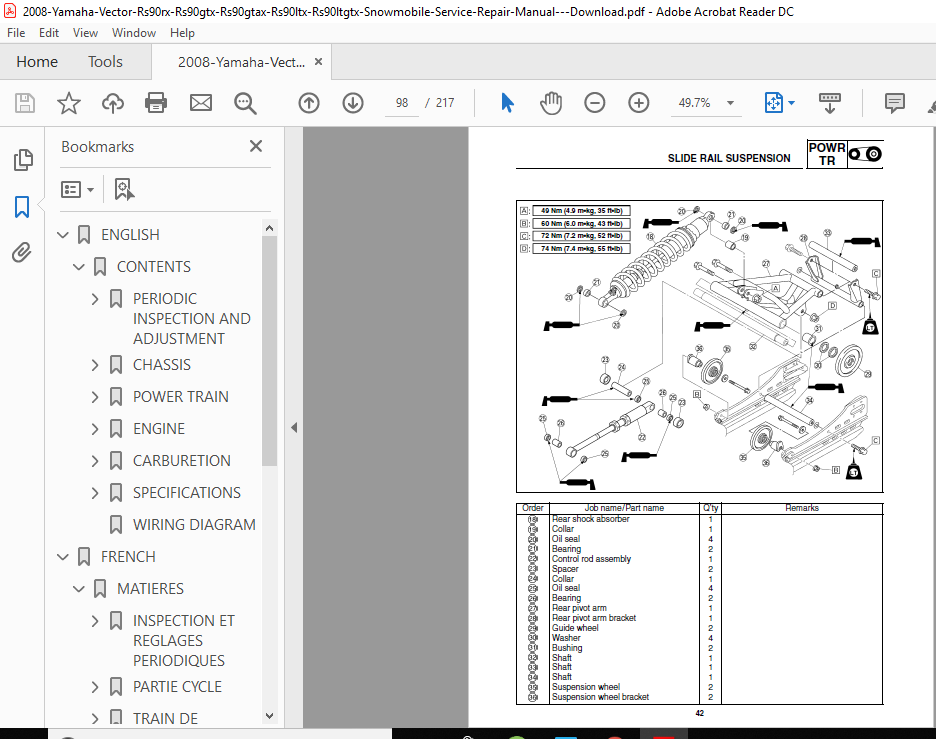Open fit page options dropdown arrow
This screenshot has height=739, width=936.
[x=792, y=103]
